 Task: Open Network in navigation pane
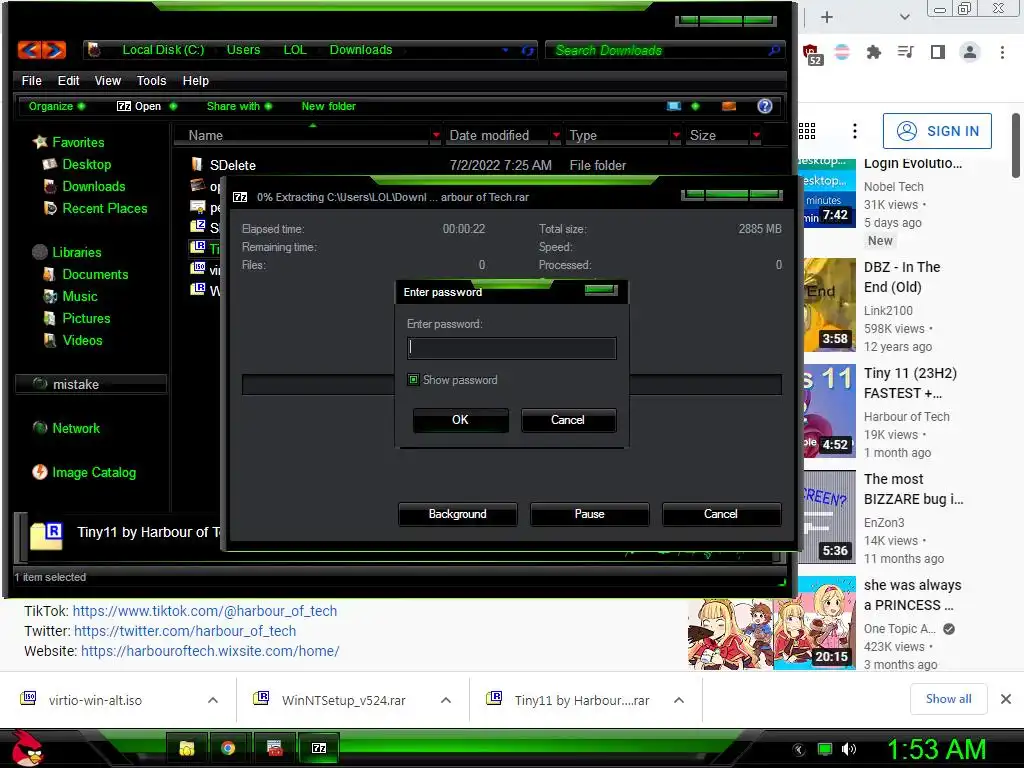click(76, 428)
